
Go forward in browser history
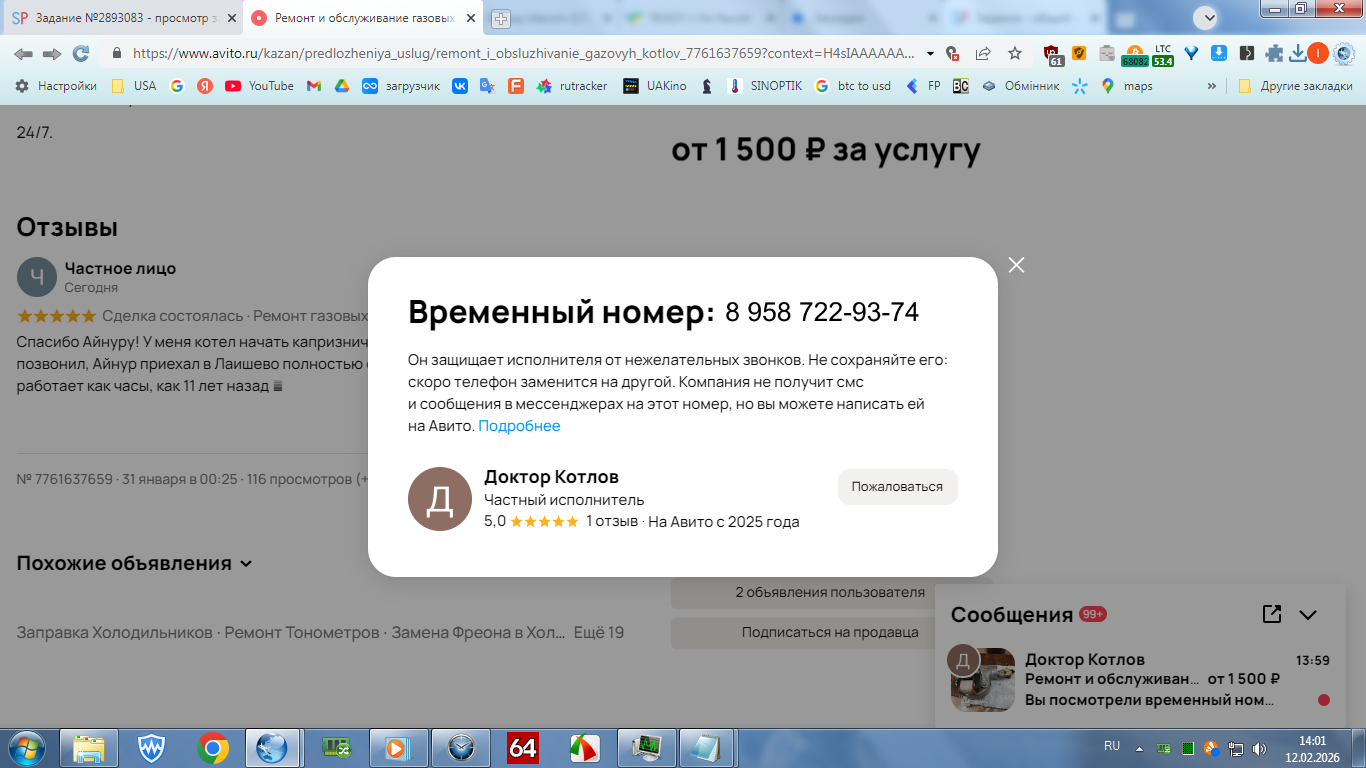point(52,53)
